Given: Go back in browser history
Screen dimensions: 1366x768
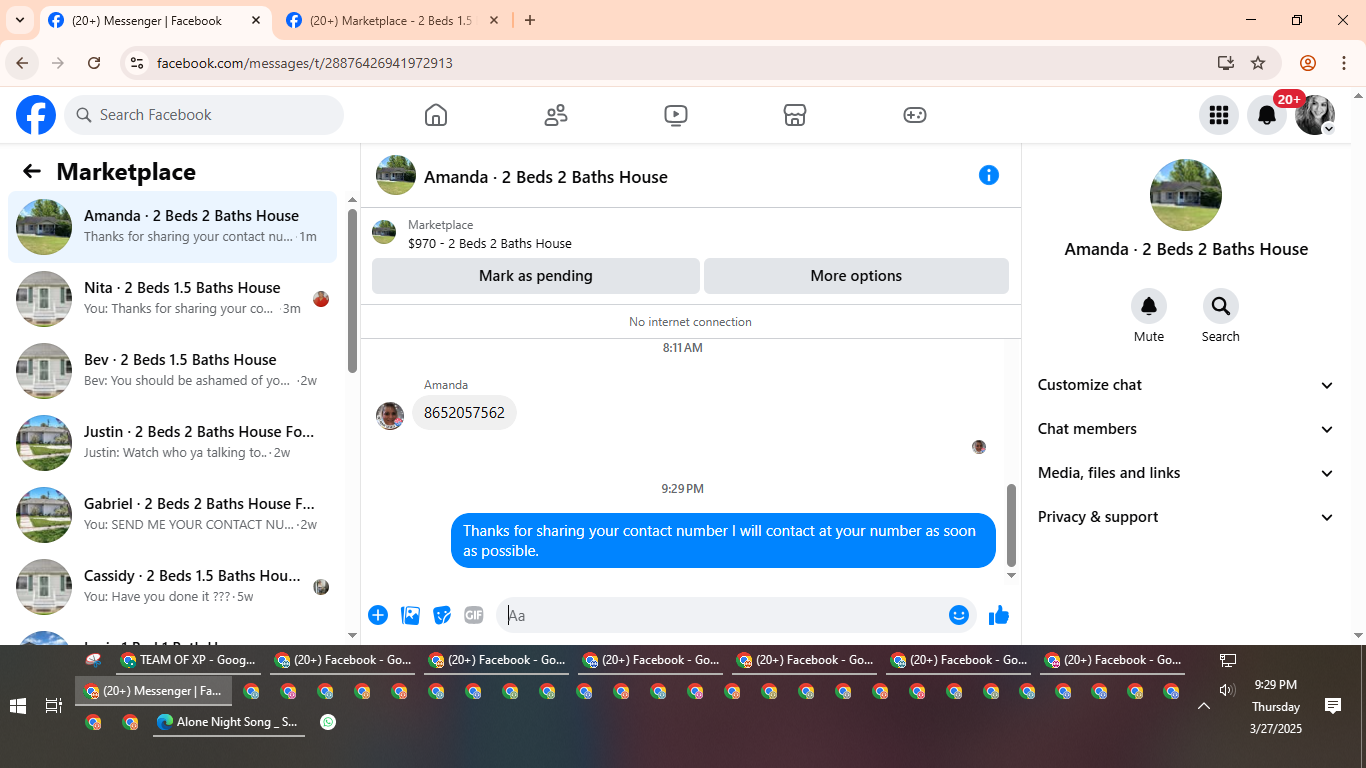Looking at the screenshot, I should click(22, 63).
